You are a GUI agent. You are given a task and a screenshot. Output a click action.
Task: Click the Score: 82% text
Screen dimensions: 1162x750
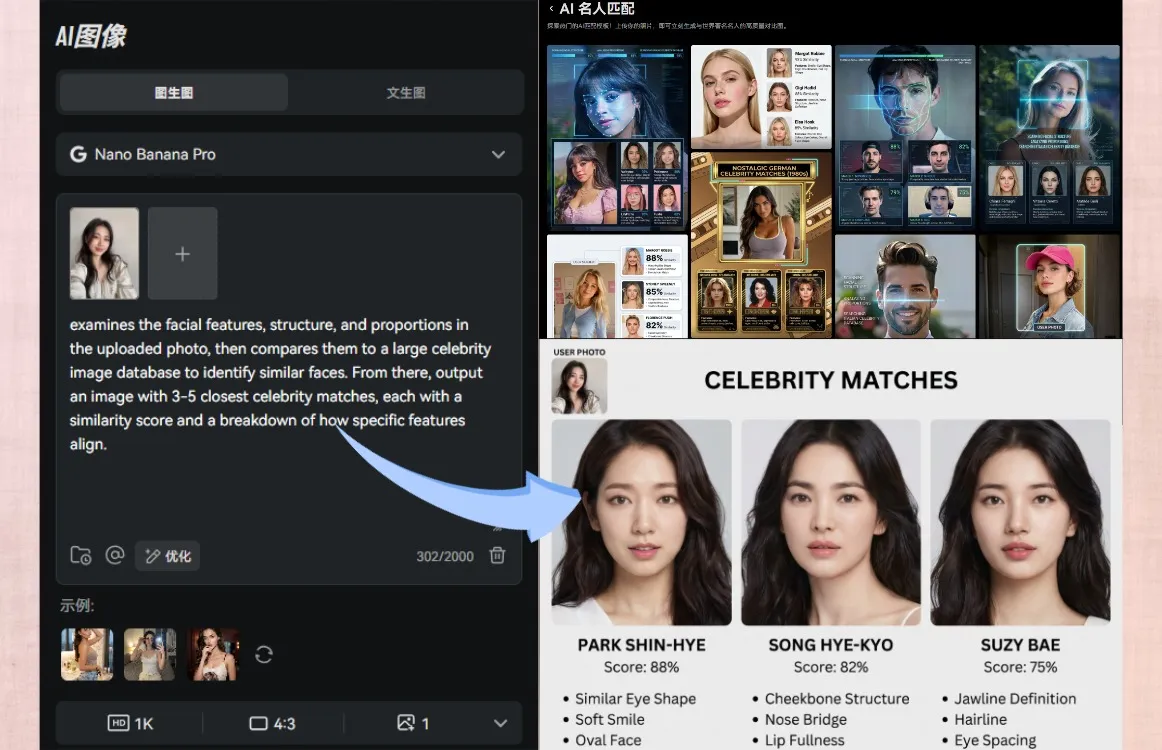click(831, 667)
